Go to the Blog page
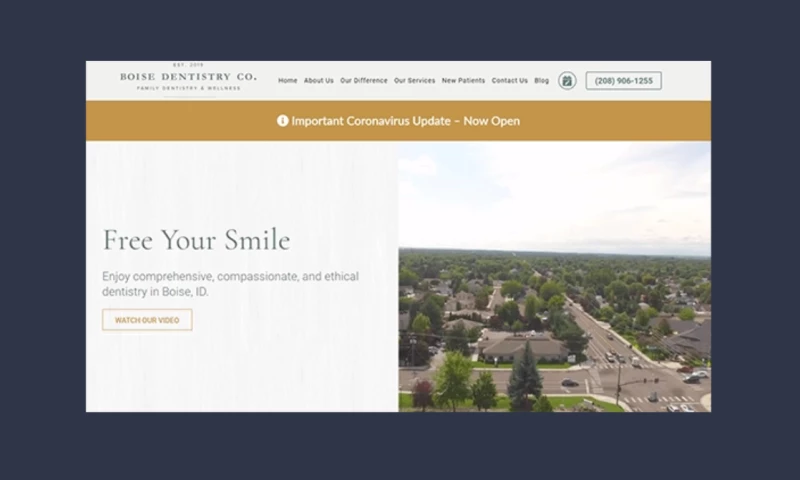This screenshot has width=800, height=480. (542, 81)
